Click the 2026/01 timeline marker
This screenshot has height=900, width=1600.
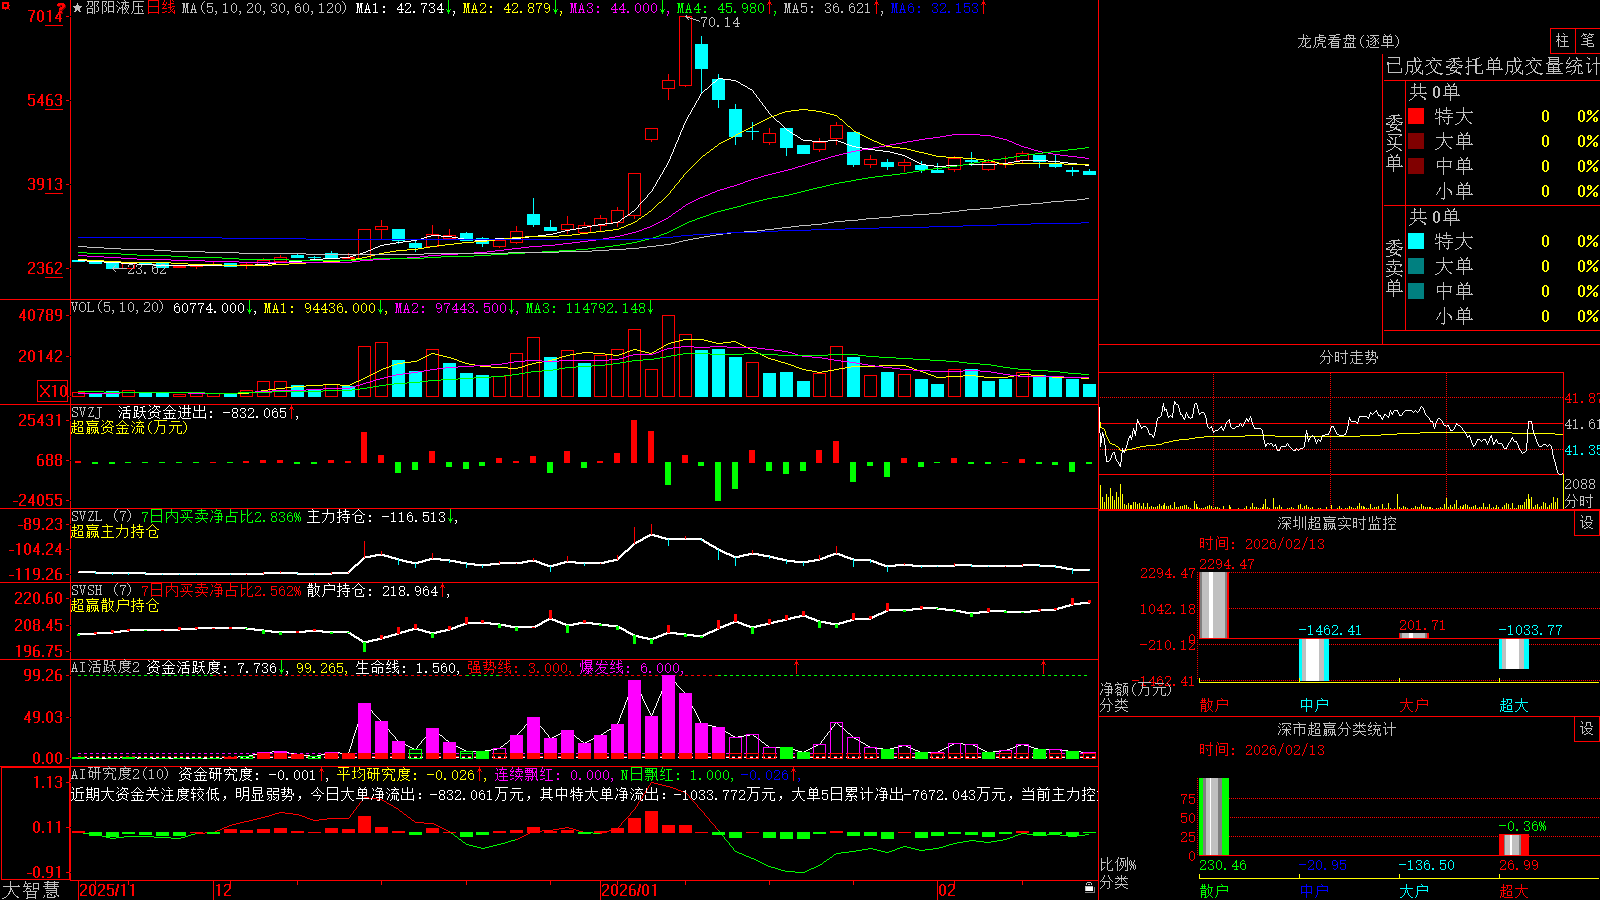(630, 889)
